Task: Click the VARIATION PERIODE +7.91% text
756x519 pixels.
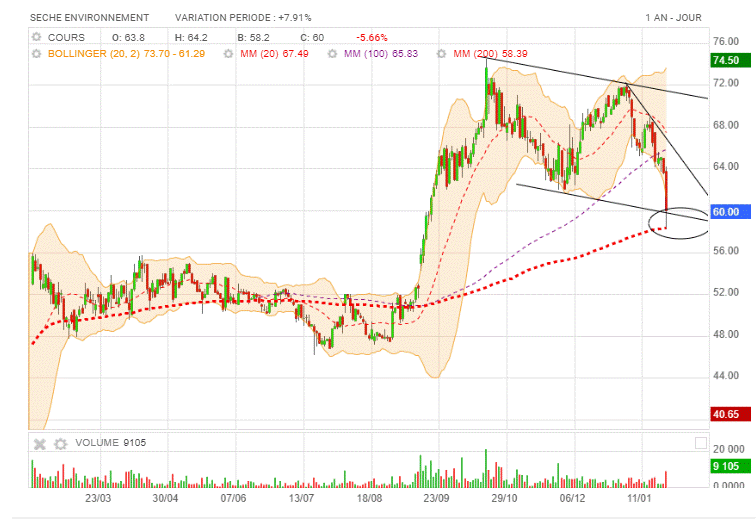Action: (x=243, y=18)
